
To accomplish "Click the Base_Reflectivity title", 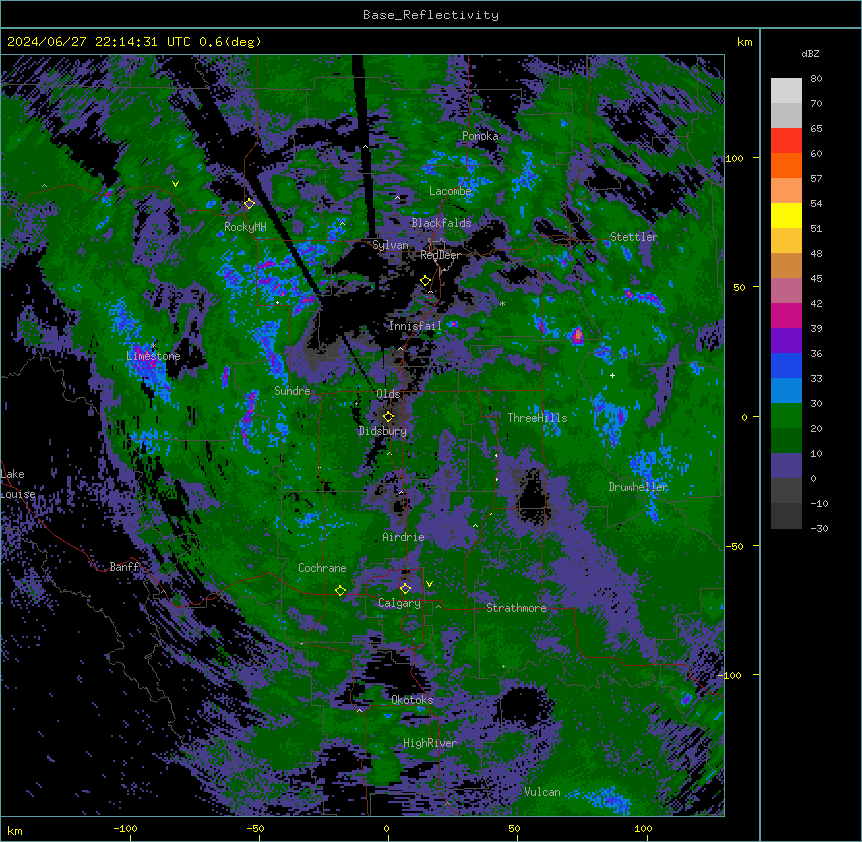I will 431,15.
